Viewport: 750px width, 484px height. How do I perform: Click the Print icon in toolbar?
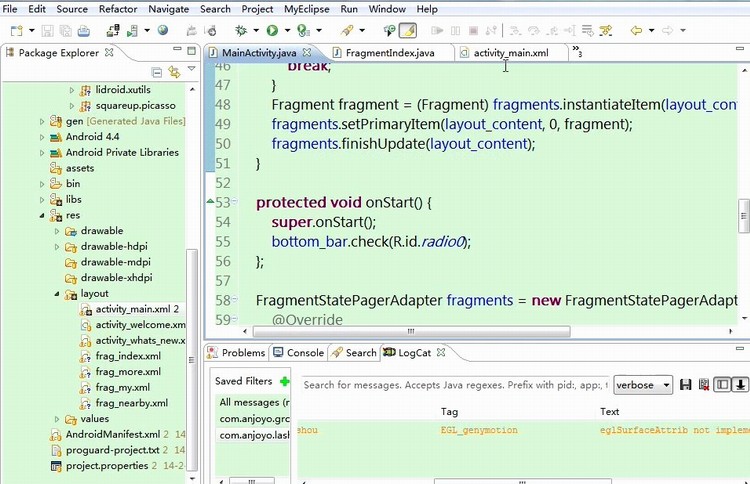[84, 31]
